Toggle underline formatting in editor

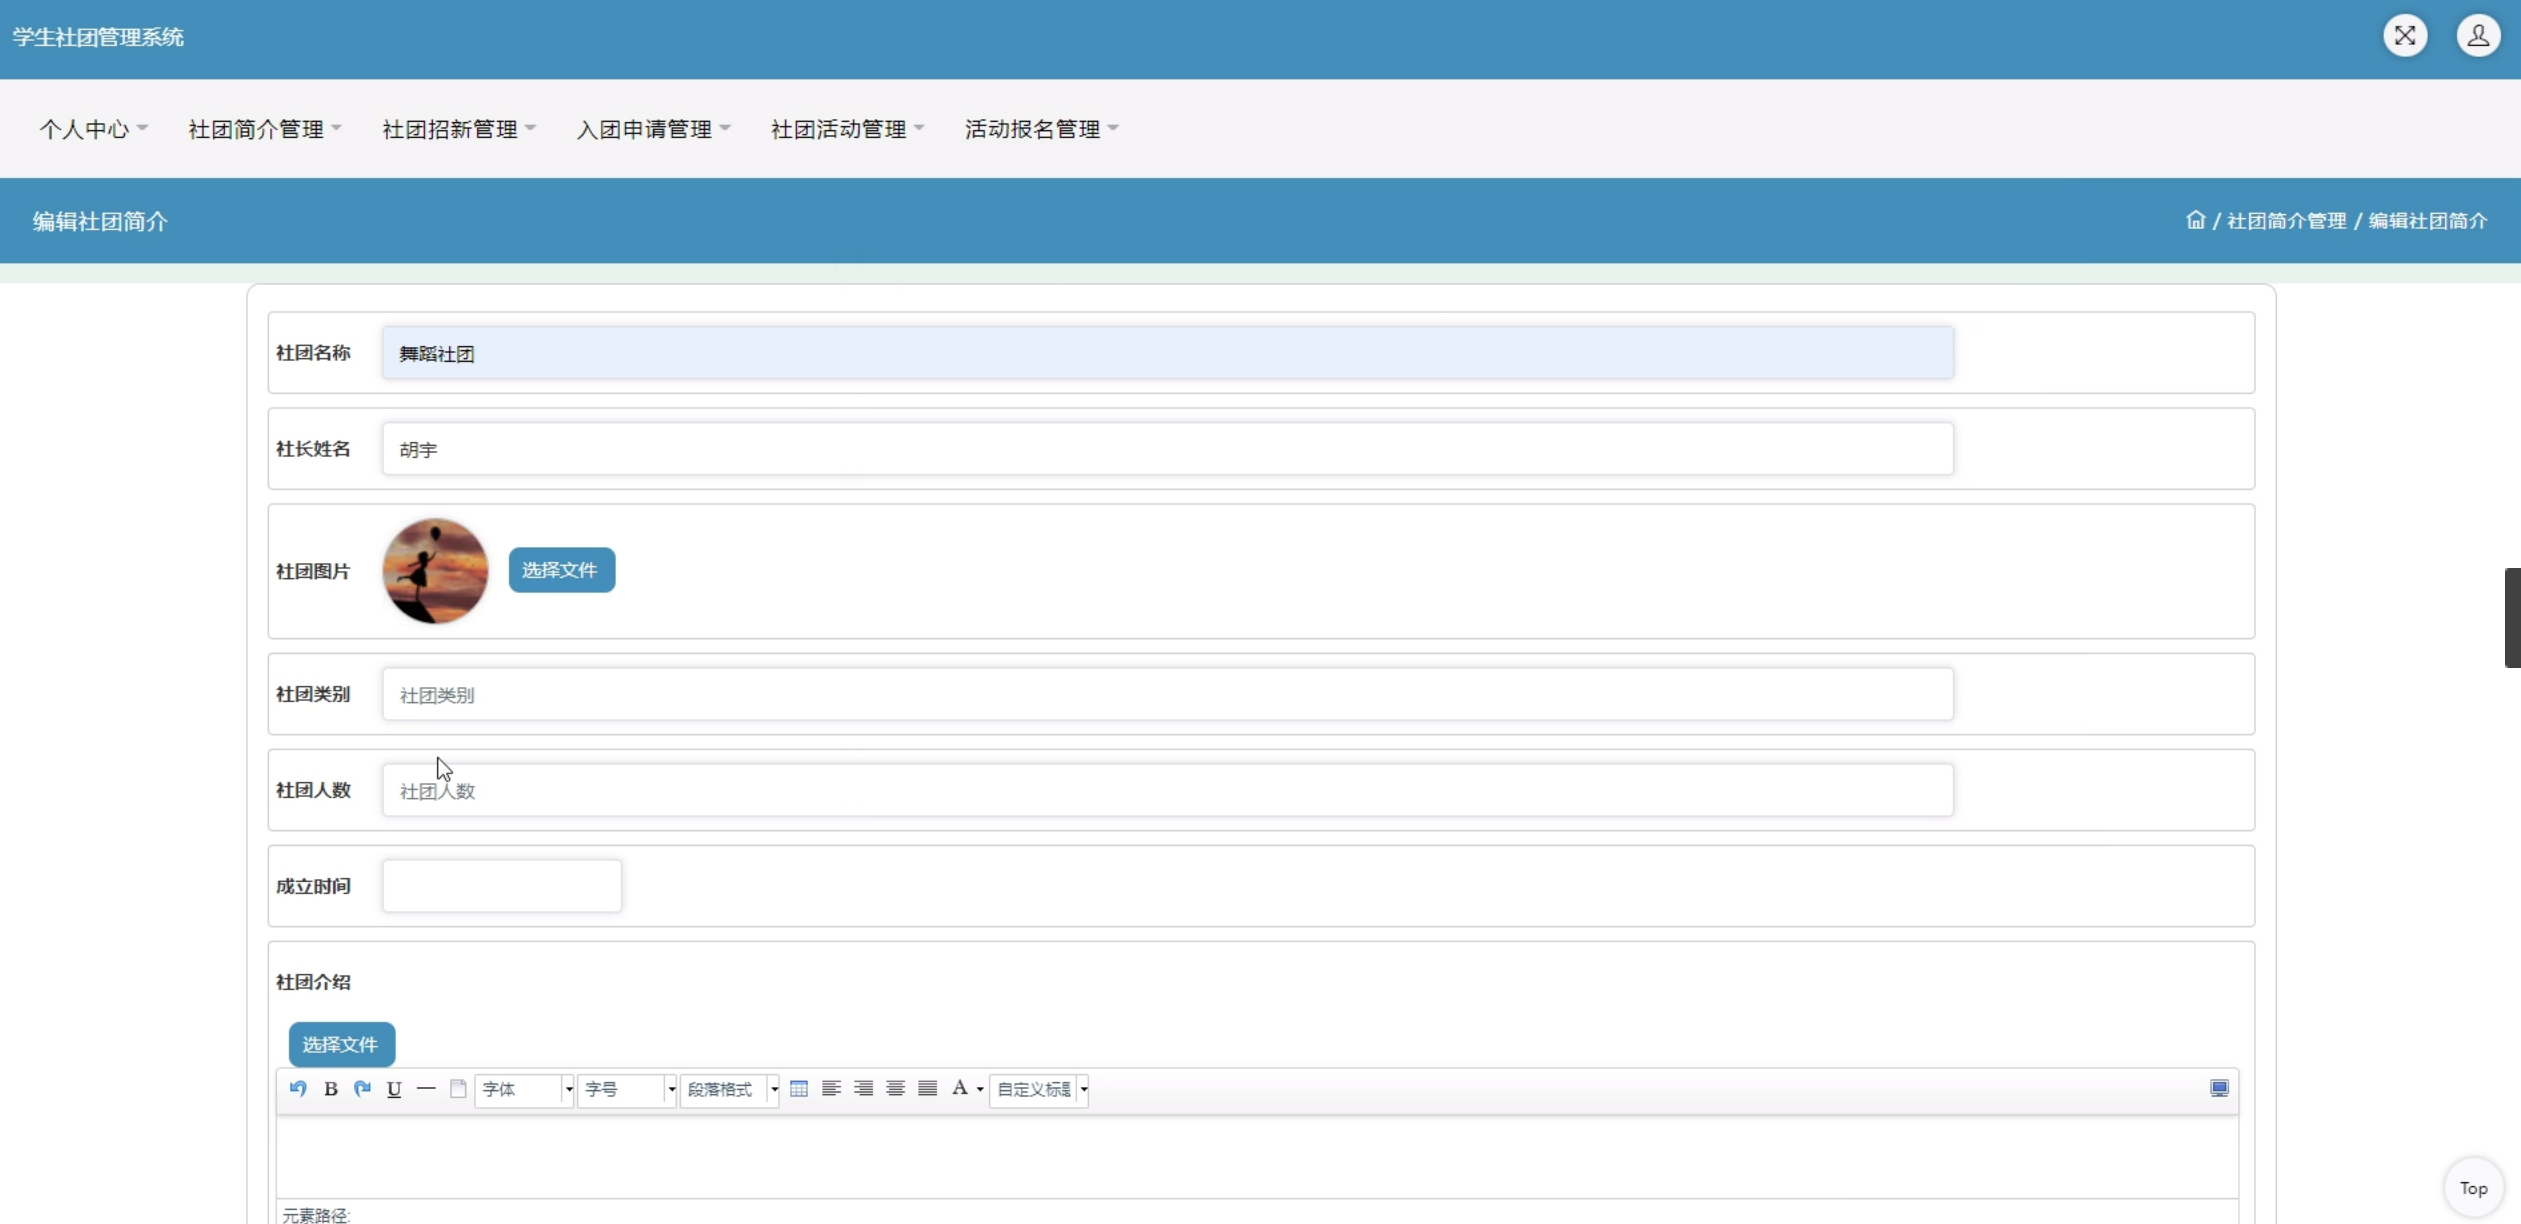pyautogui.click(x=394, y=1089)
